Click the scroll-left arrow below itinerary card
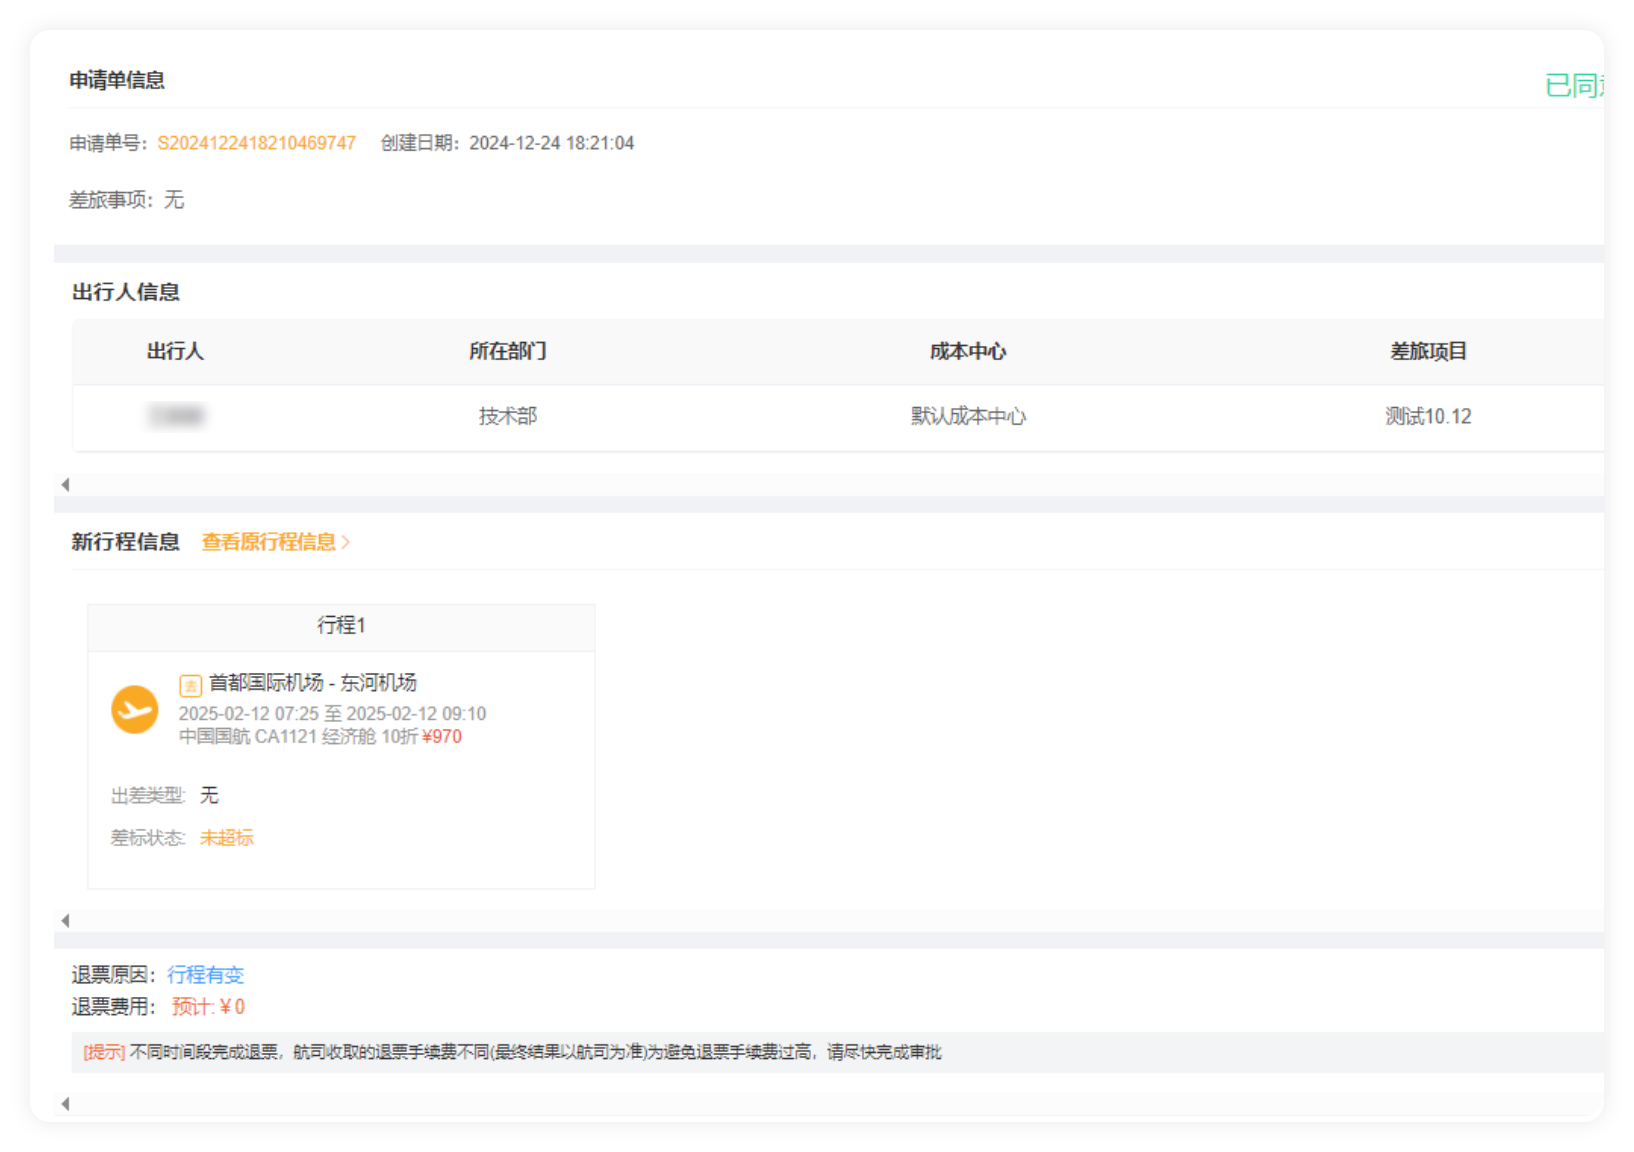 click(65, 920)
